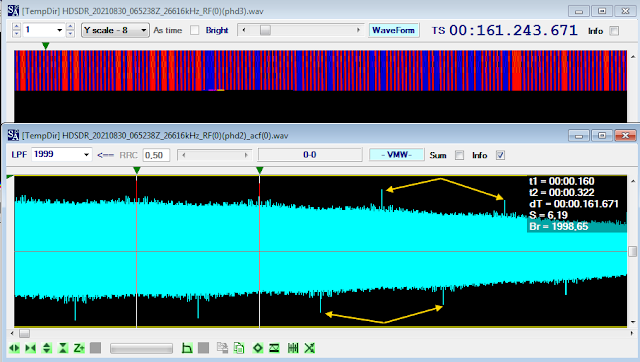Click the second green marker above waveform
This screenshot has height=362, width=640.
pos(260,170)
